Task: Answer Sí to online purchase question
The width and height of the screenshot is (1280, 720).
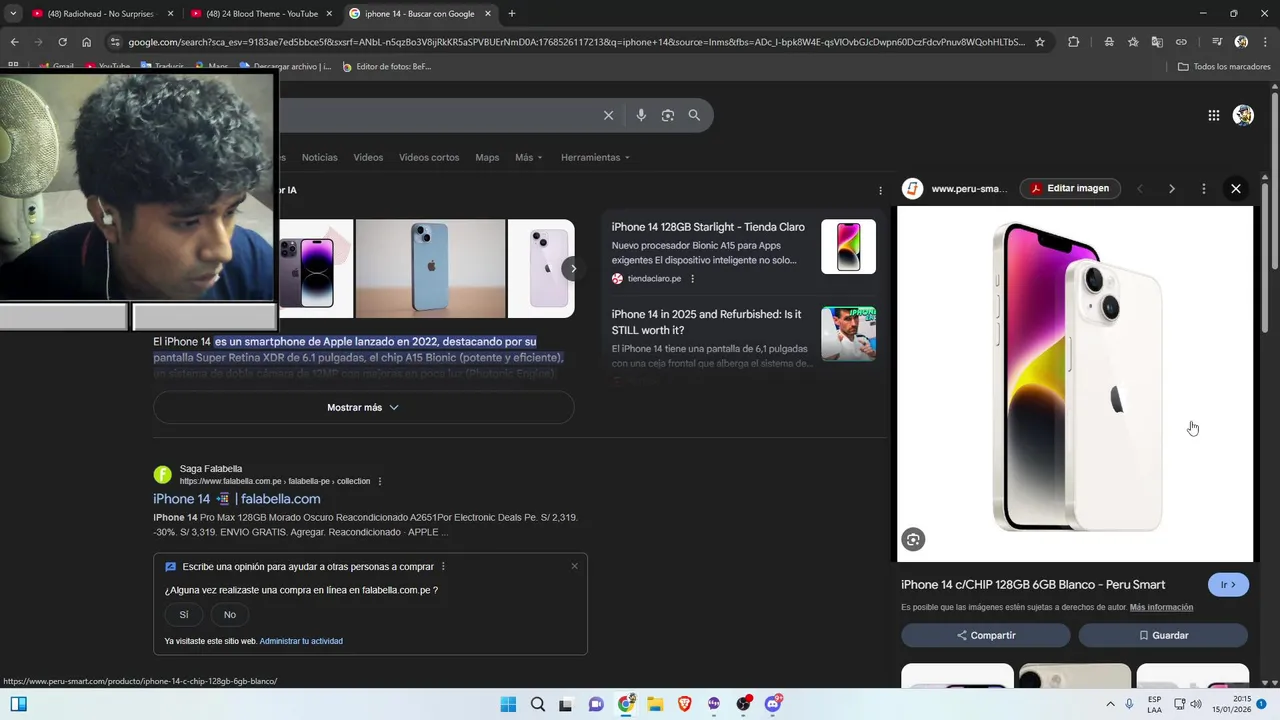Action: click(184, 614)
